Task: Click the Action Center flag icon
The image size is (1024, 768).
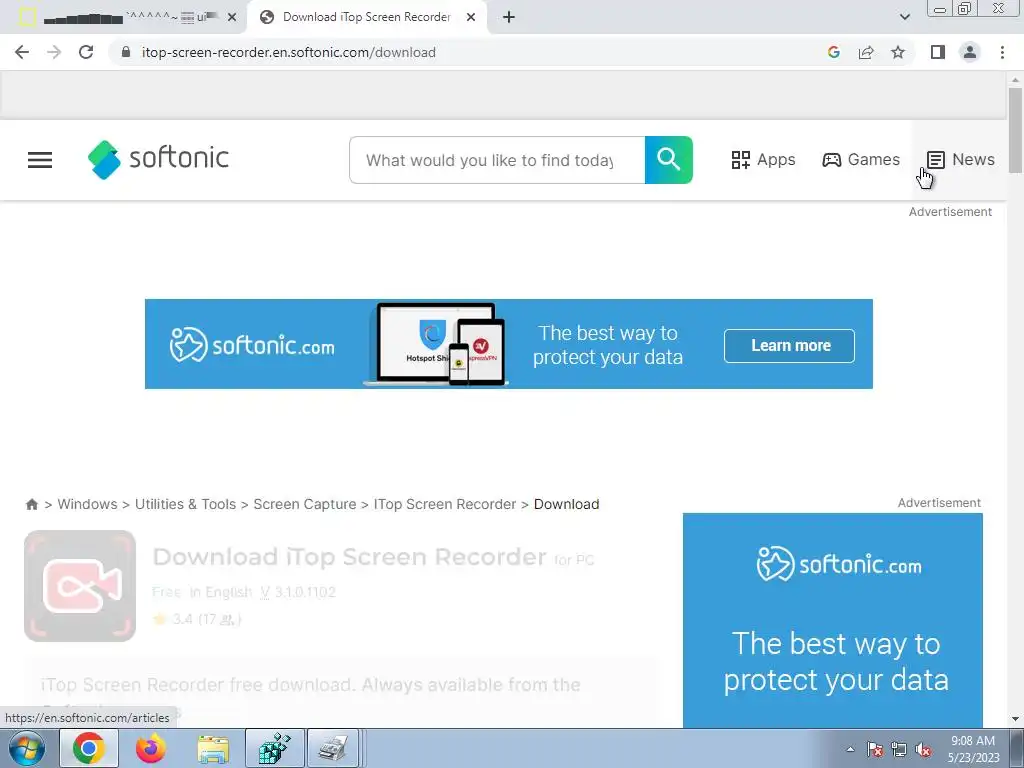Action: pyautogui.click(x=875, y=750)
